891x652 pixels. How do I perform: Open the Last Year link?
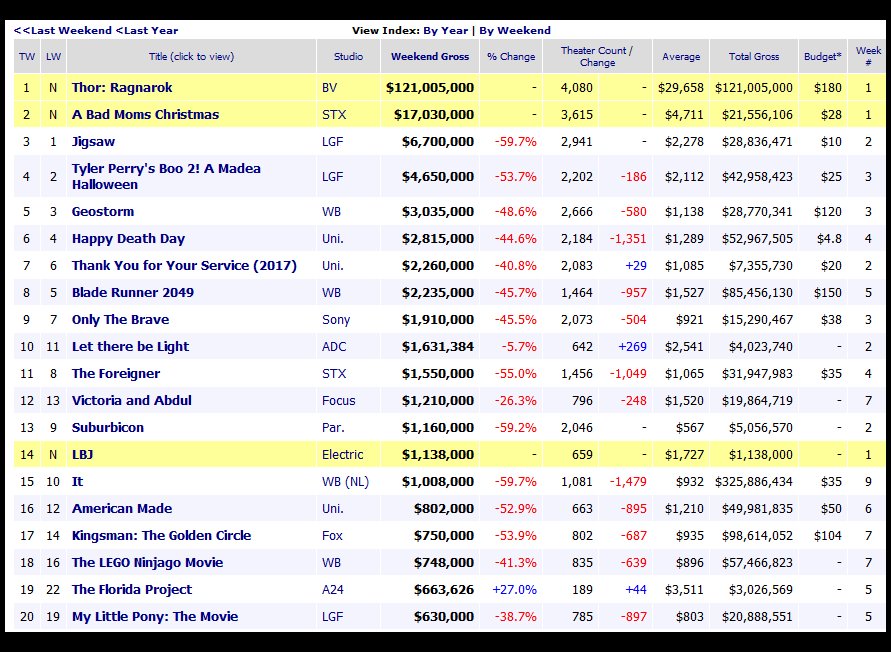pyautogui.click(x=147, y=31)
